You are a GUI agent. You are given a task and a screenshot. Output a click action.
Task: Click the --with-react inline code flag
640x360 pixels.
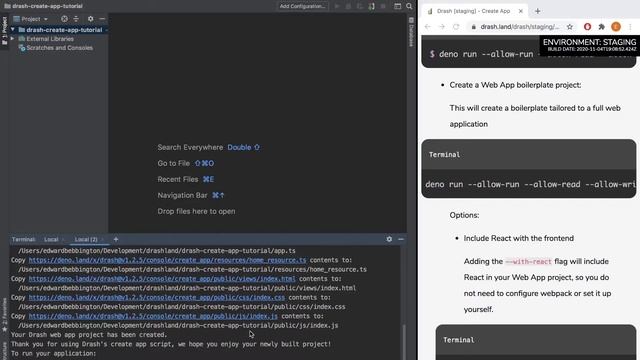529,261
